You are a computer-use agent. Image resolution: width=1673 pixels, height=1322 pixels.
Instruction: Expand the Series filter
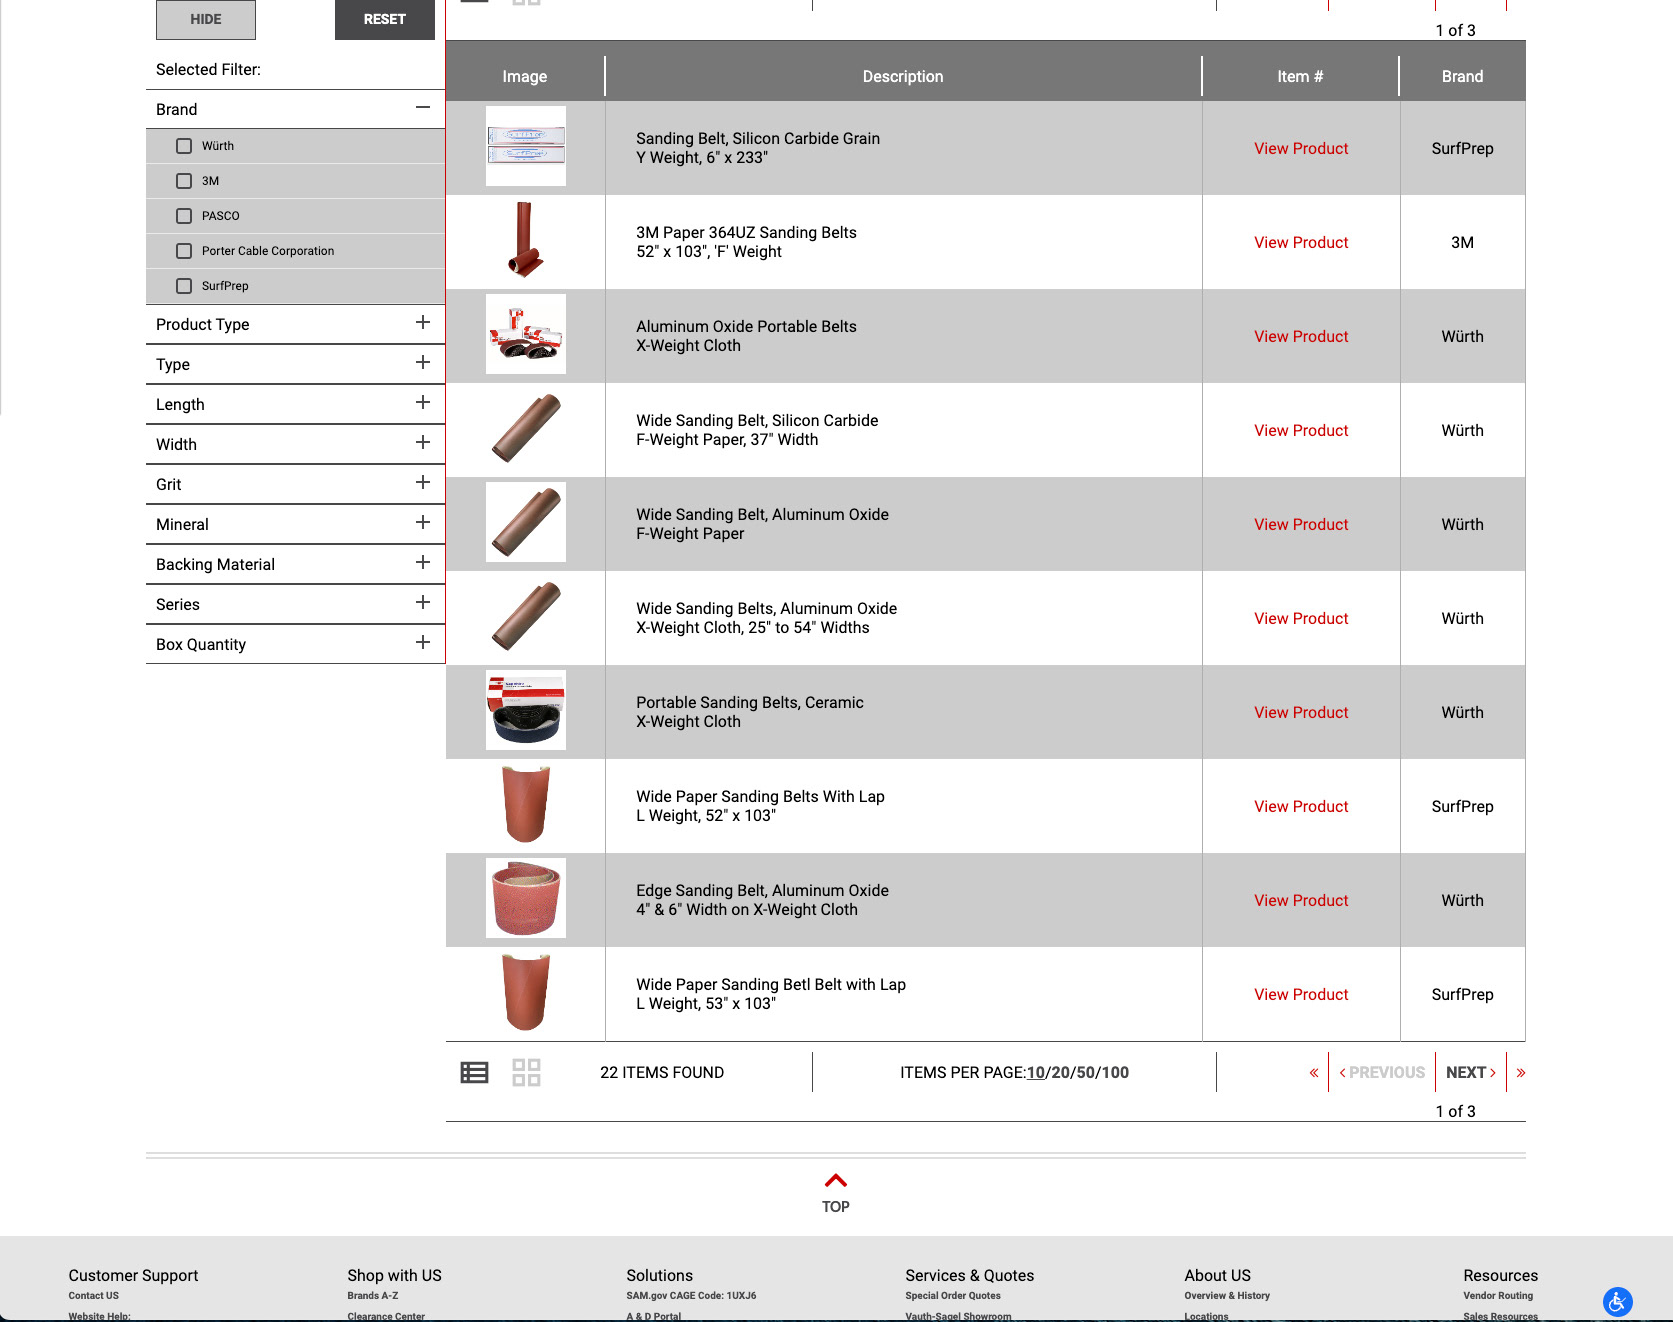click(423, 602)
